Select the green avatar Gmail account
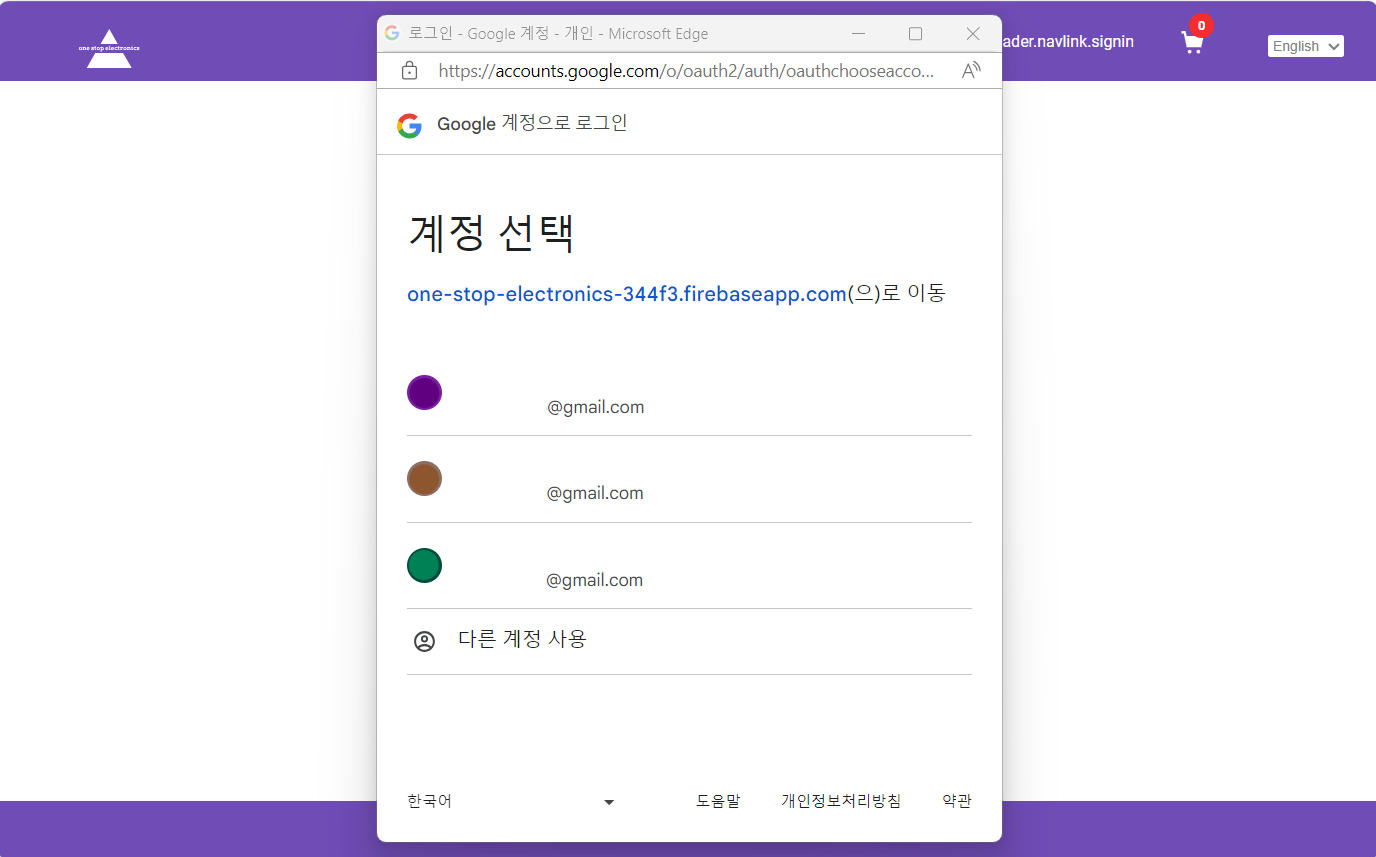1376x857 pixels. coord(689,566)
